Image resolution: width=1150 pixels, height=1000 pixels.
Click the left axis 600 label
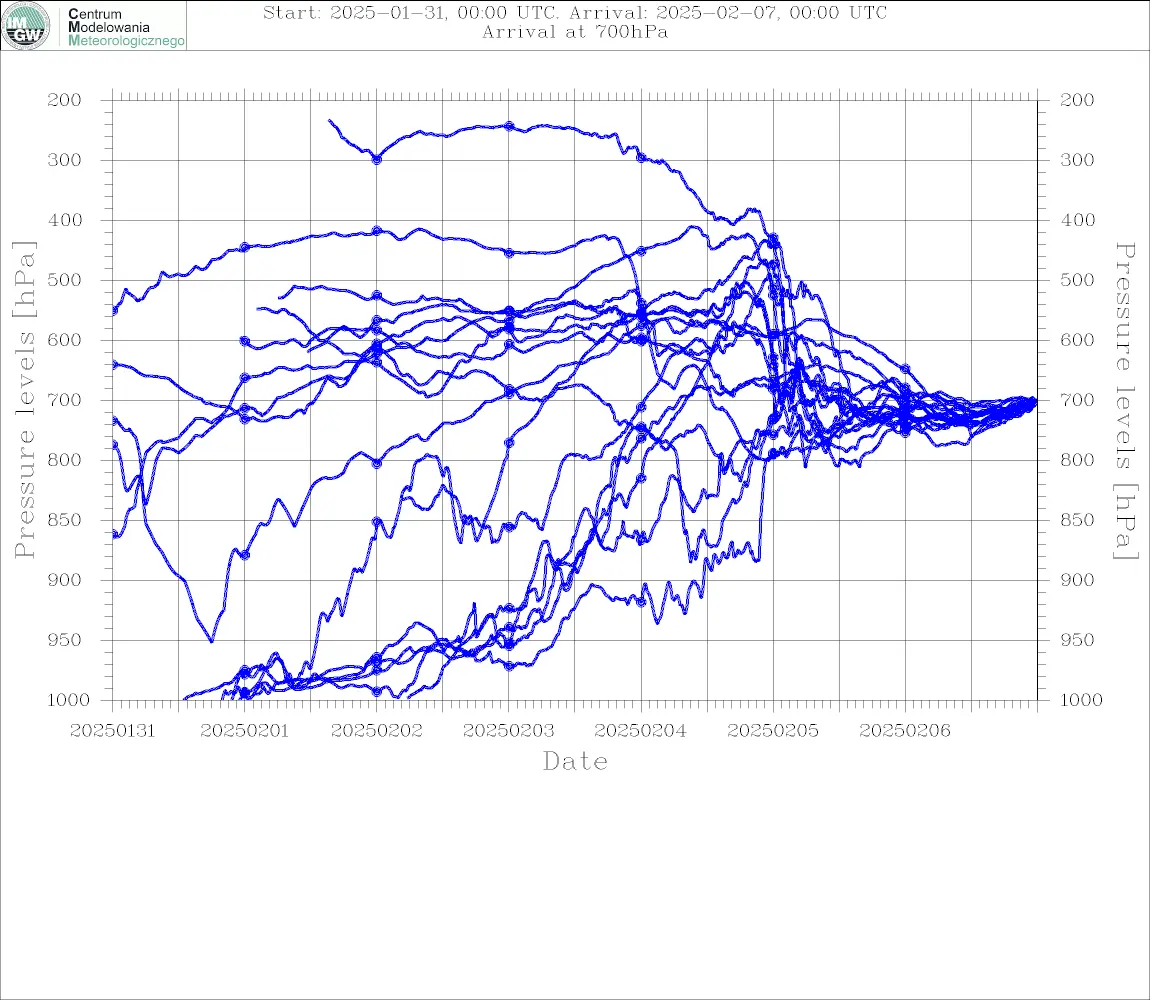click(x=65, y=340)
